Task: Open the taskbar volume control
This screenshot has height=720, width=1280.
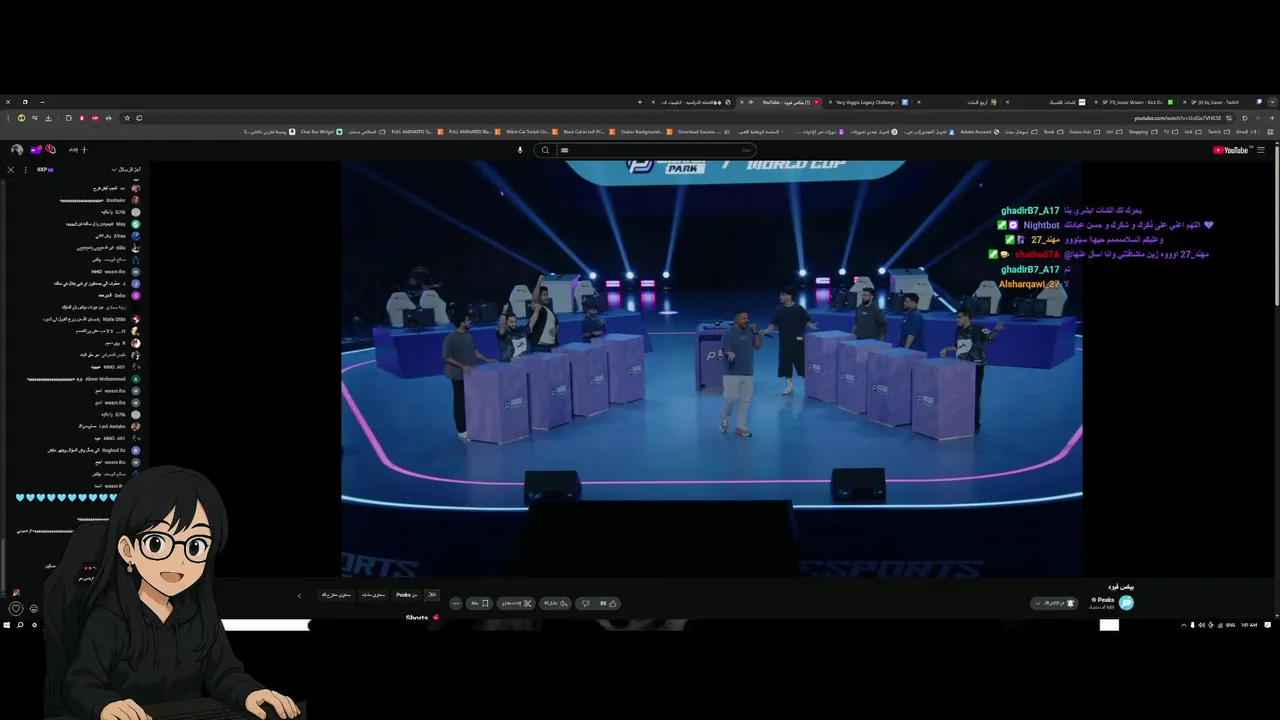Action: click(1201, 625)
